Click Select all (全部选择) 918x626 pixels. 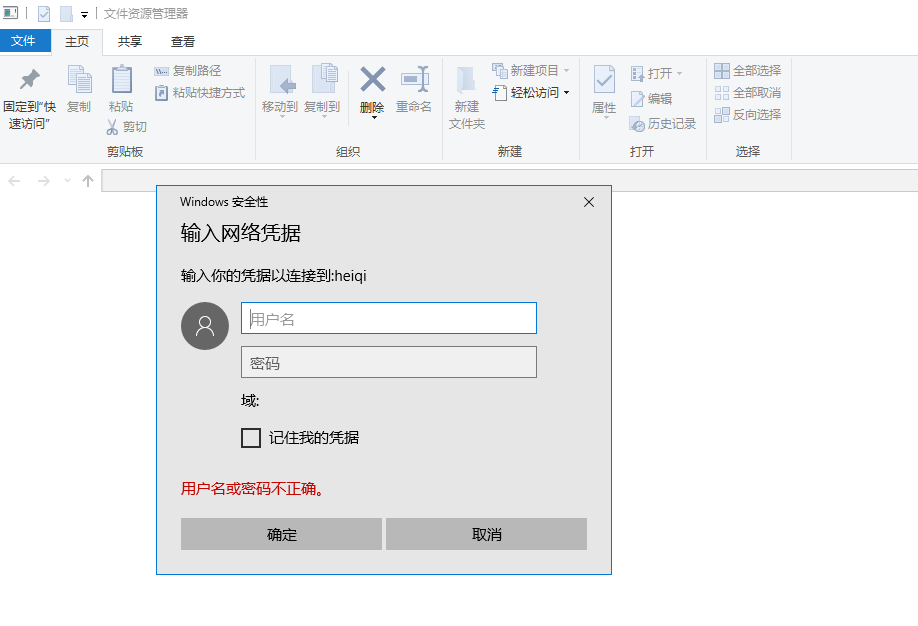[748, 71]
